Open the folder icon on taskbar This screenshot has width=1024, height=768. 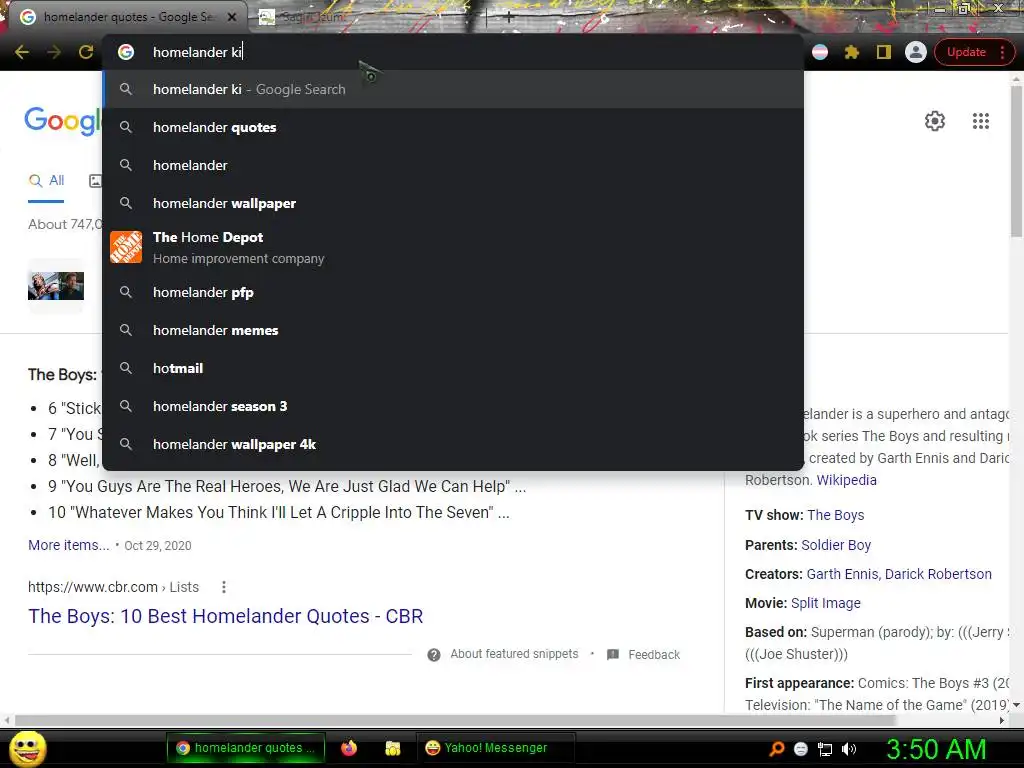coord(392,748)
